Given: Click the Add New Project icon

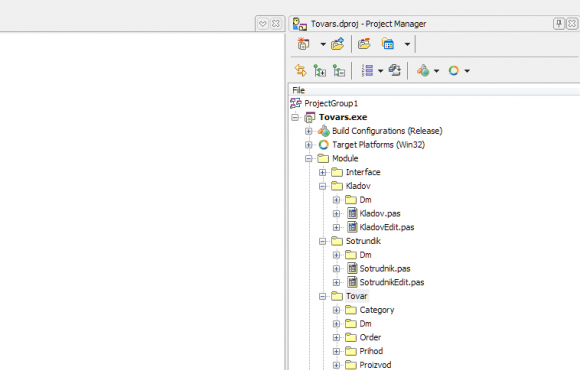Looking at the screenshot, I should pyautogui.click(x=303, y=44).
